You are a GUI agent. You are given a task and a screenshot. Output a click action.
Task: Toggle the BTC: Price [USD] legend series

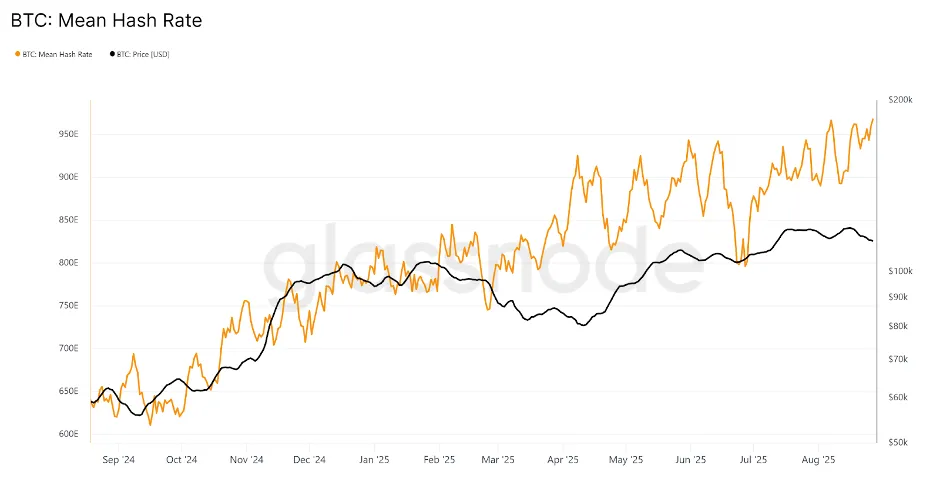click(143, 54)
